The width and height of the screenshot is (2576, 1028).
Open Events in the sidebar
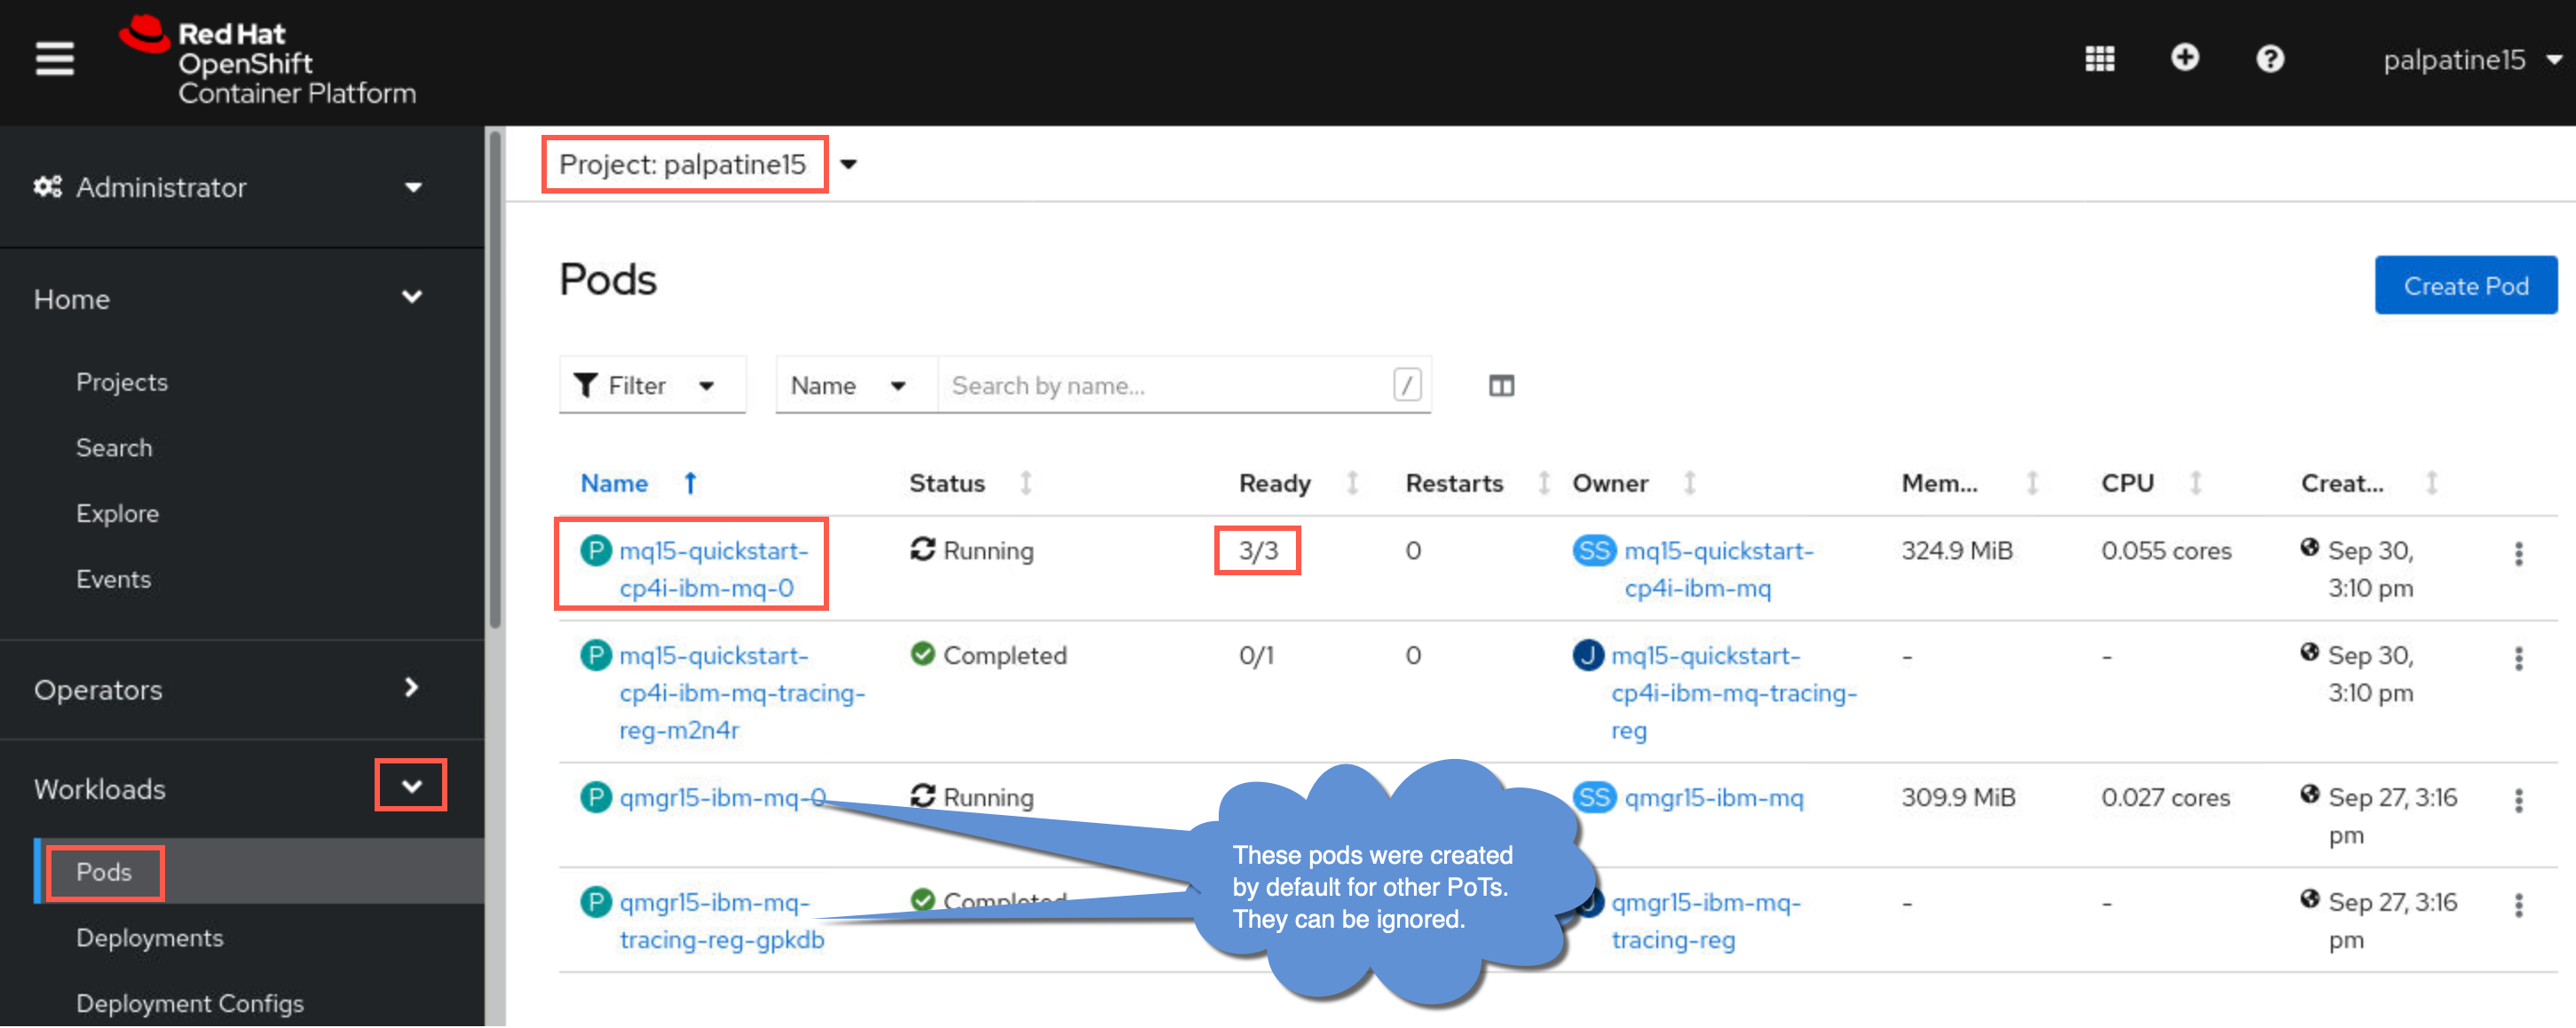coord(113,579)
